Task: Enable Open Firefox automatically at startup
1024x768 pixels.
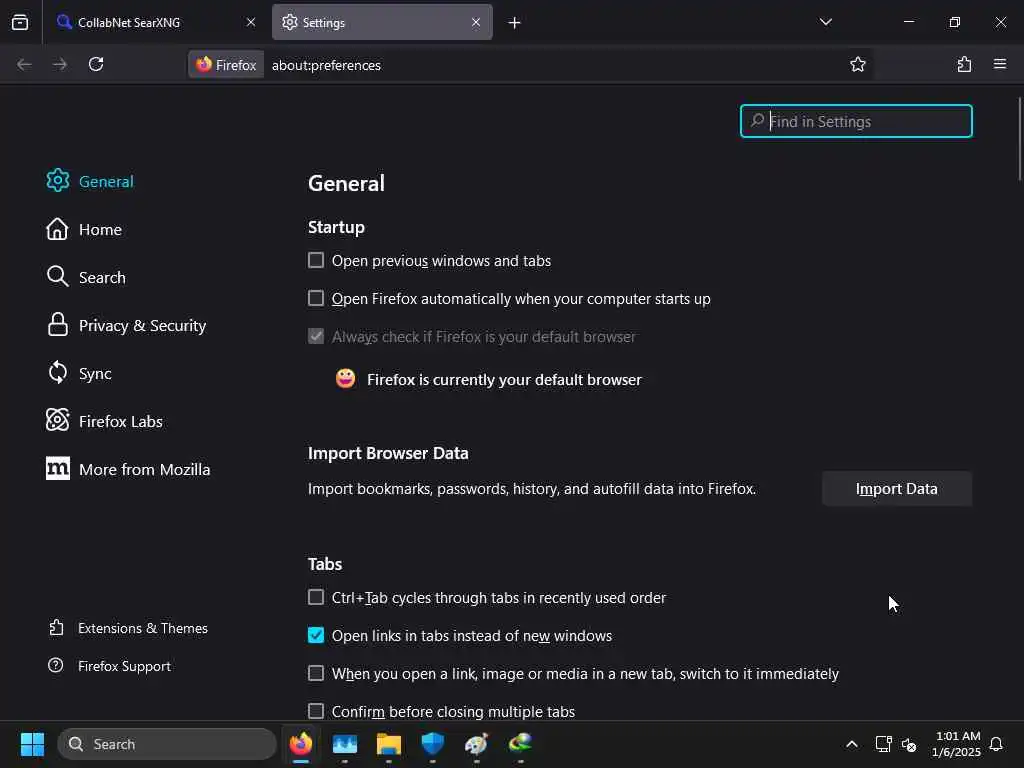Action: (316, 298)
